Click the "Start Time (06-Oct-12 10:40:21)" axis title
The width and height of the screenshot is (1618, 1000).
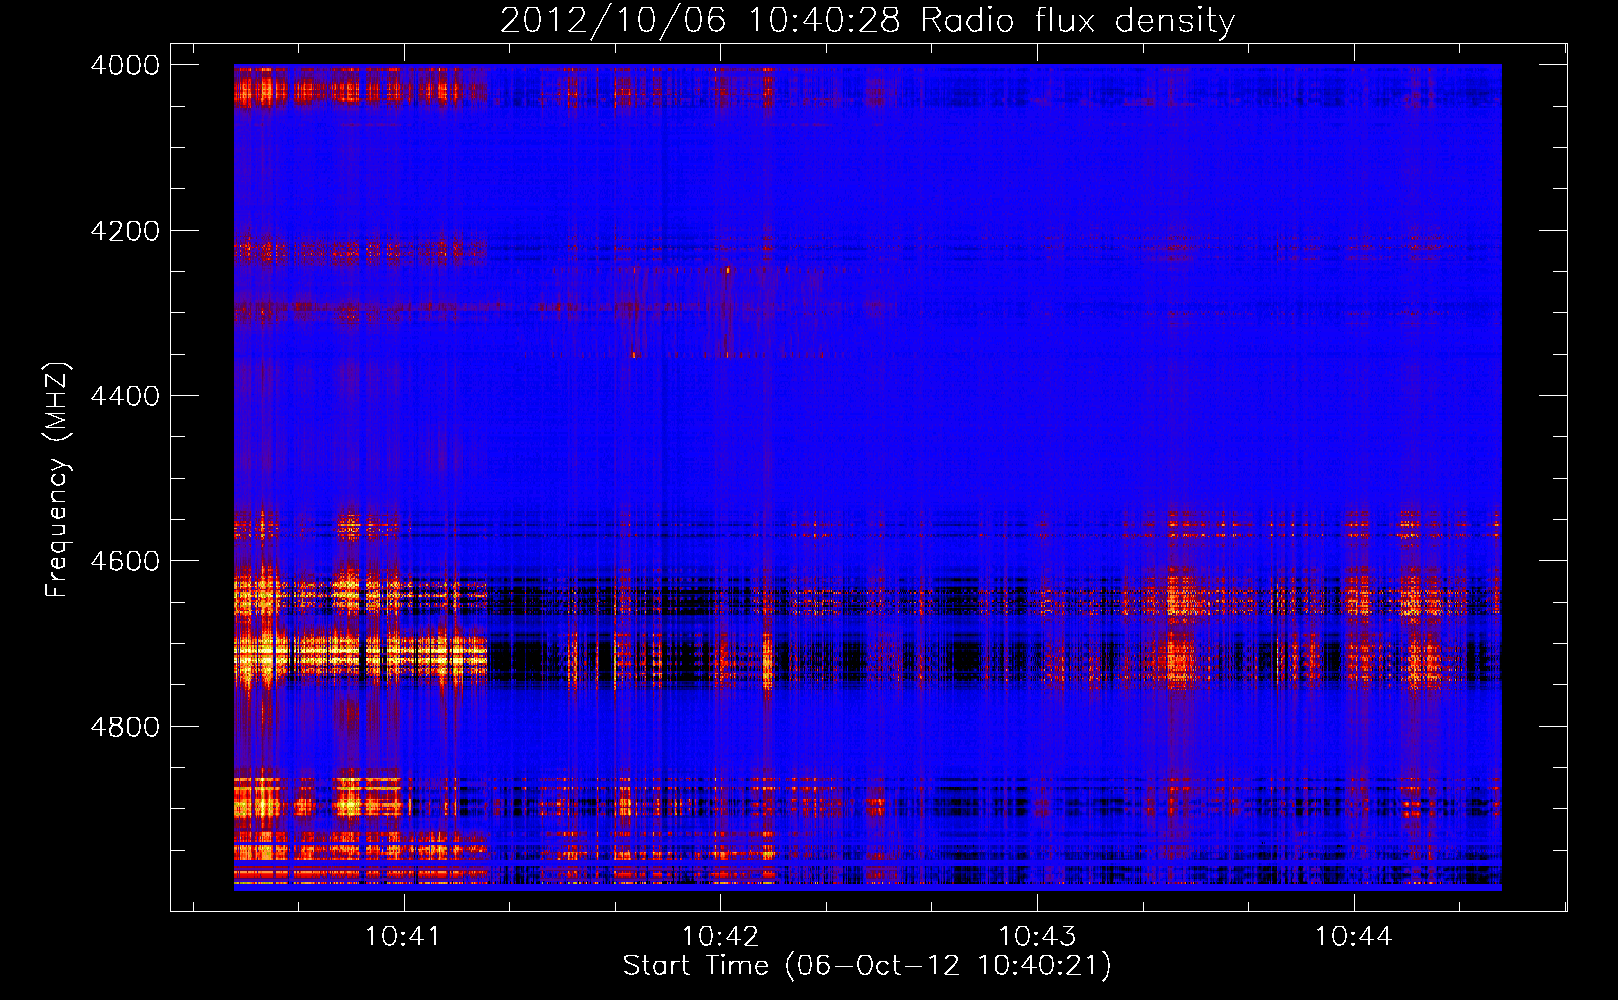point(867,966)
